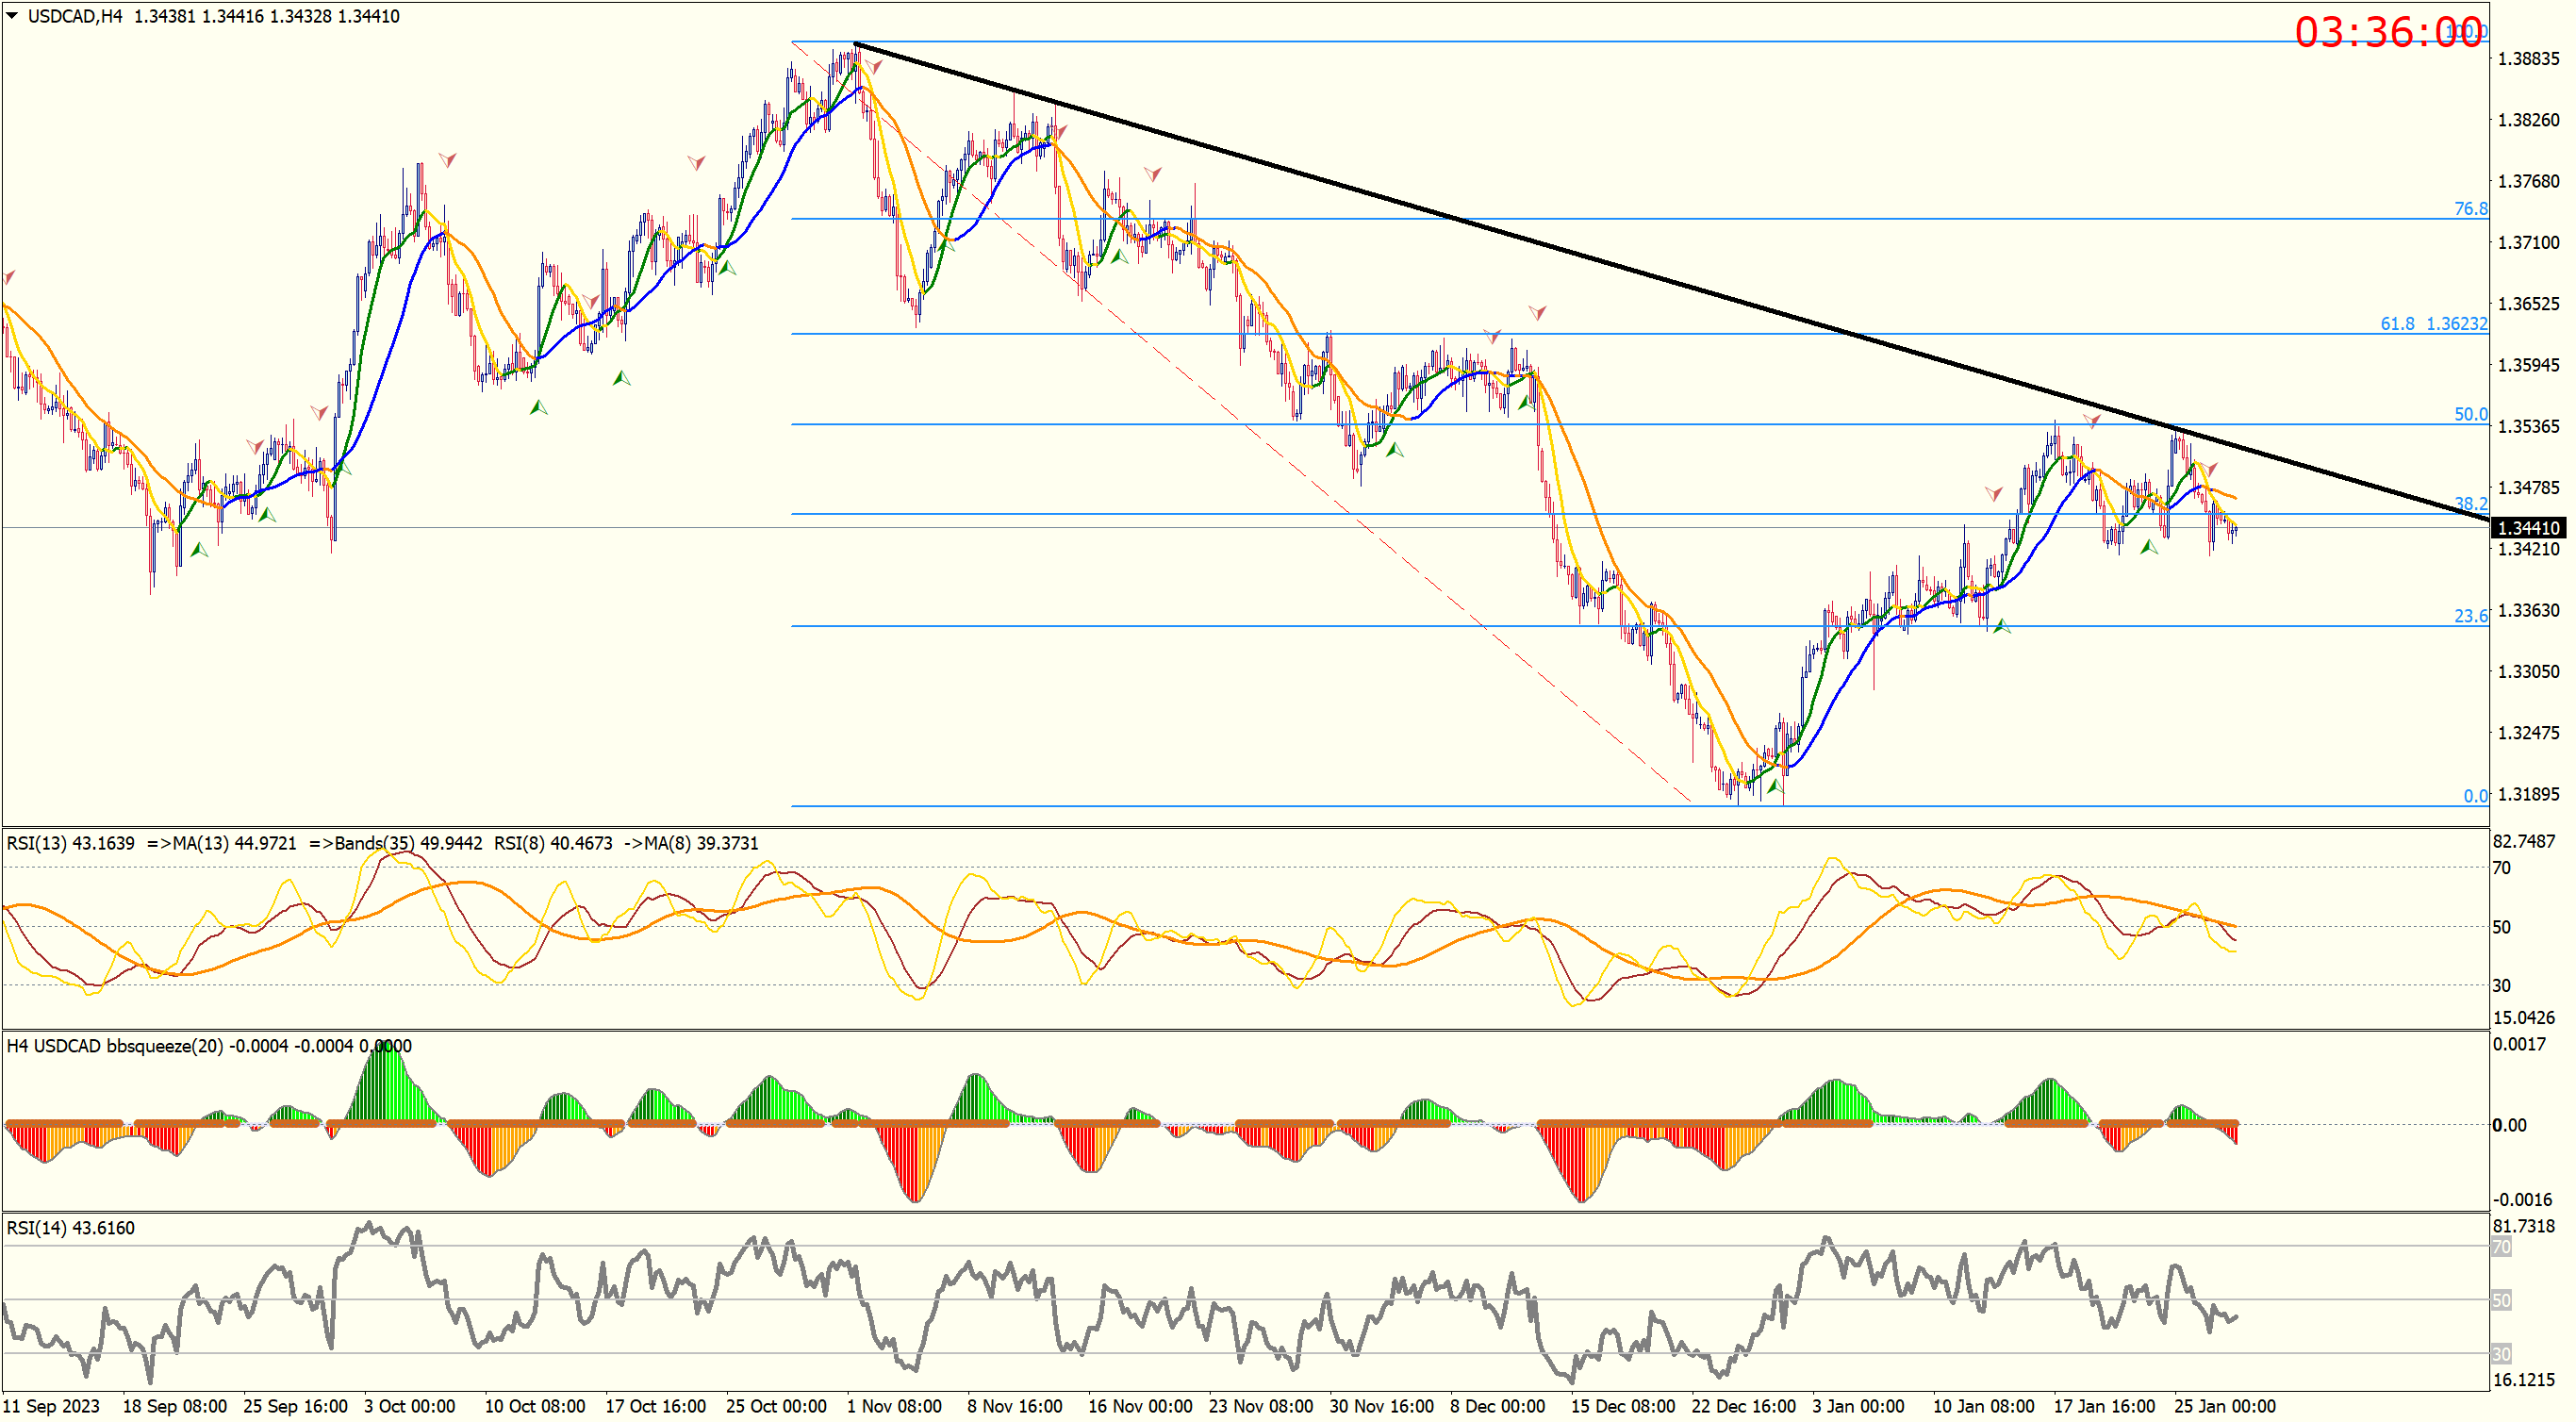Click the red down-arrow signal near chart peak
Image resolution: width=2576 pixels, height=1422 pixels.
[x=875, y=67]
